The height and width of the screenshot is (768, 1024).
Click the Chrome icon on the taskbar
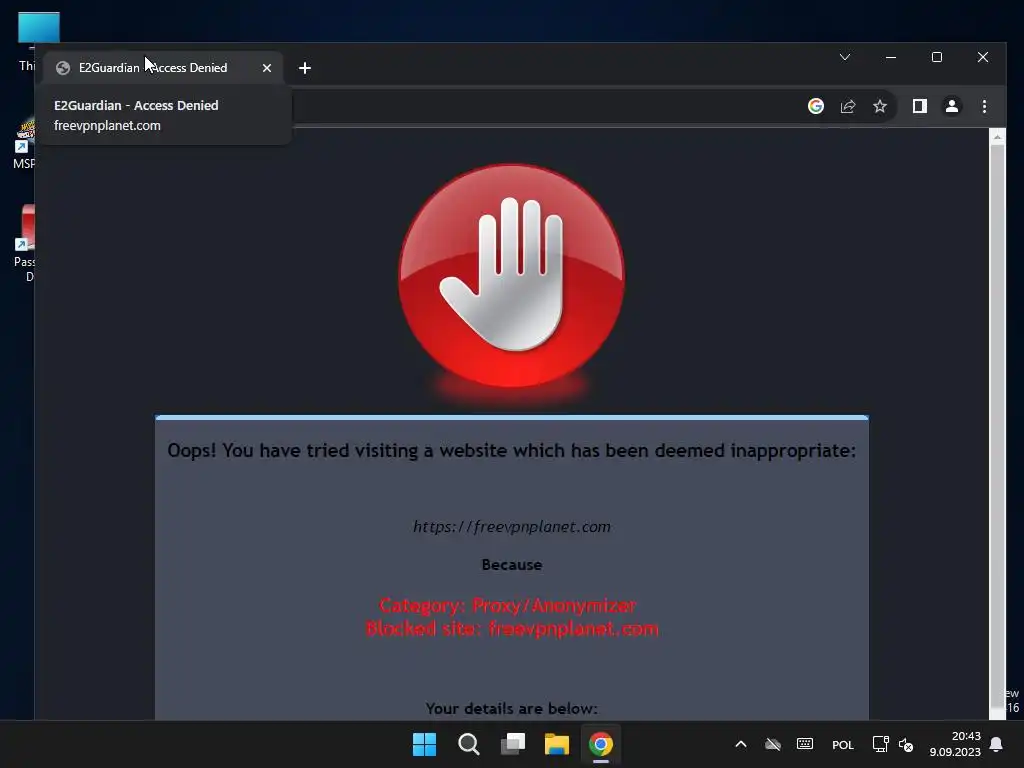(601, 744)
